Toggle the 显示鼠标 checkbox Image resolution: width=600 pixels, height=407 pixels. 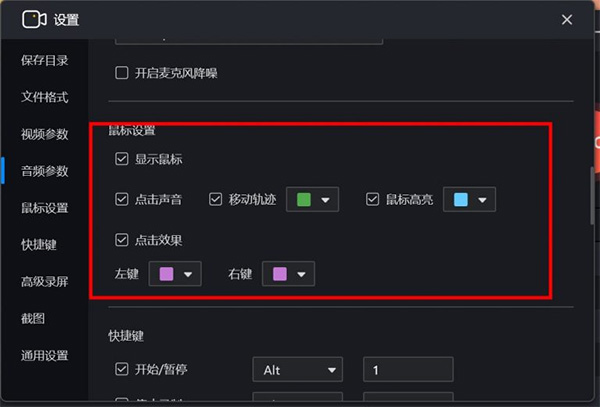click(x=122, y=159)
